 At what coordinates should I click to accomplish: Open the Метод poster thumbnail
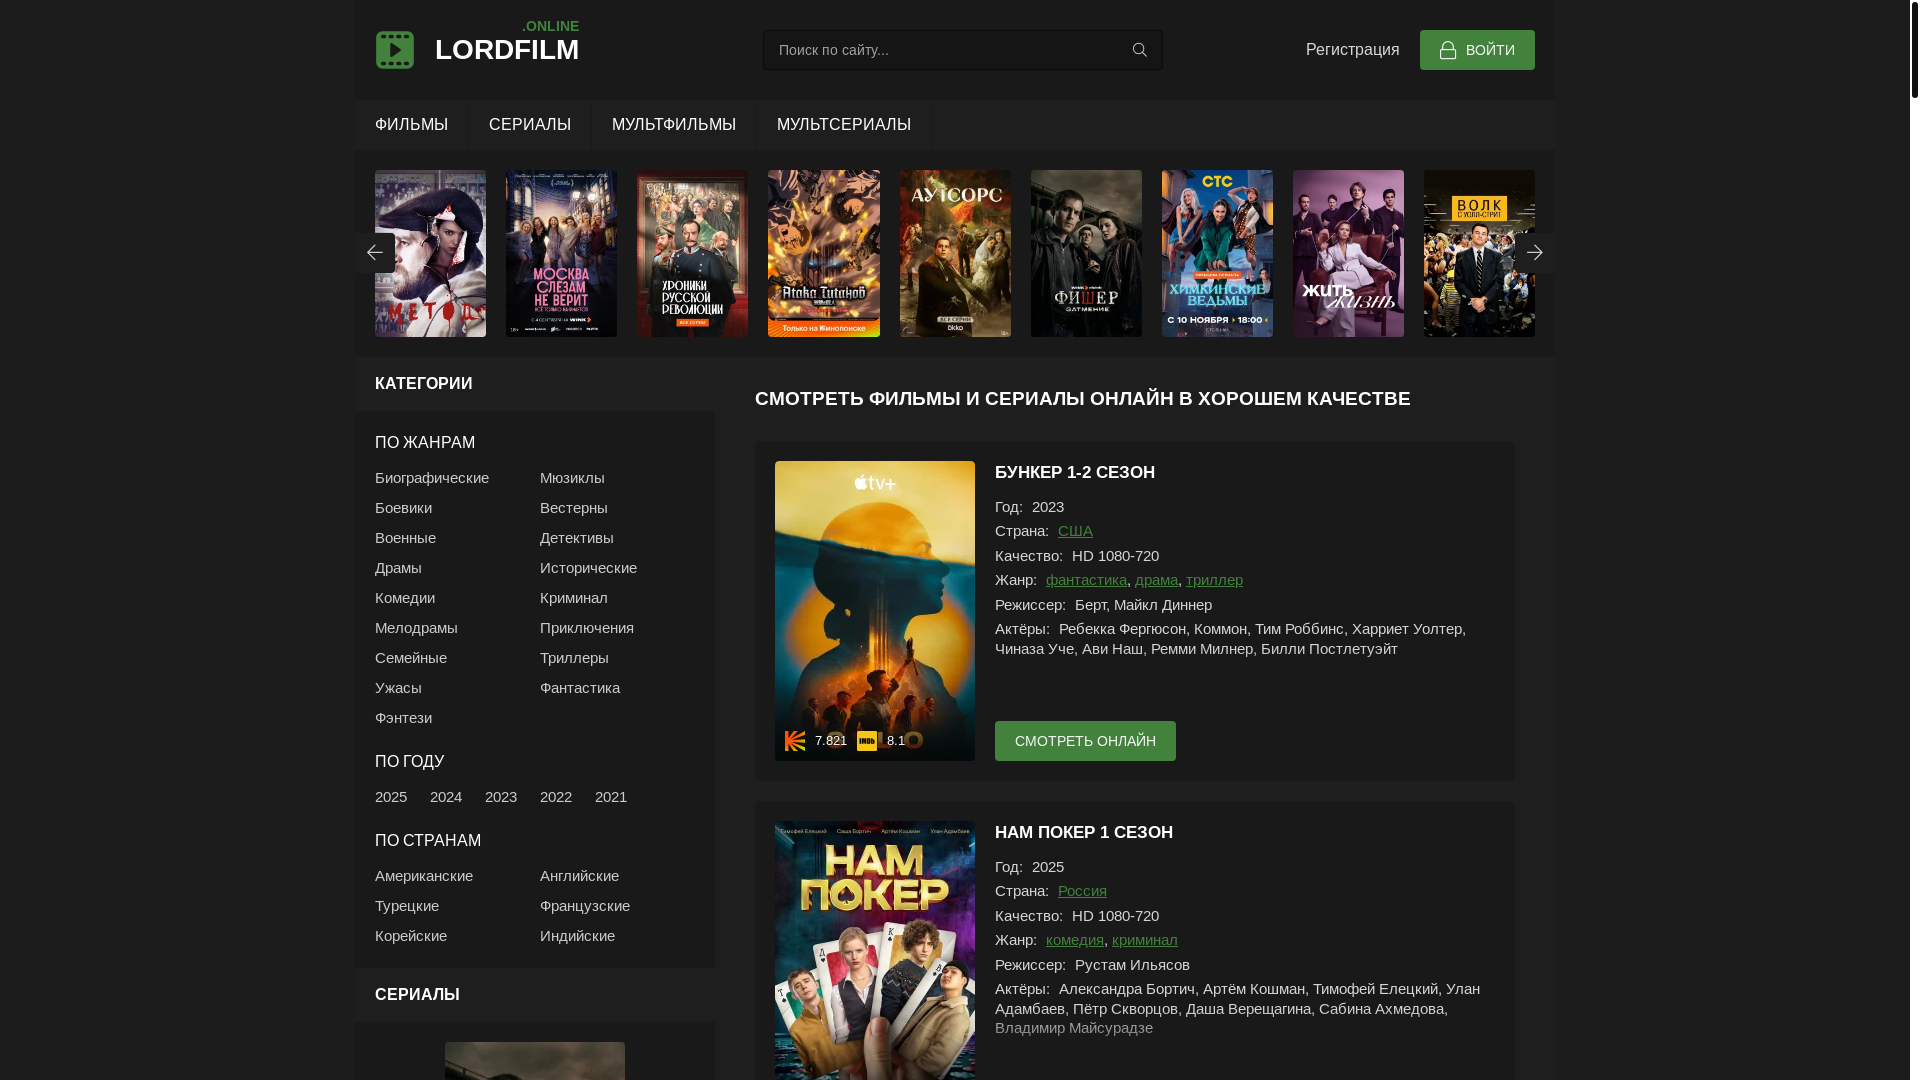pyautogui.click(x=430, y=253)
